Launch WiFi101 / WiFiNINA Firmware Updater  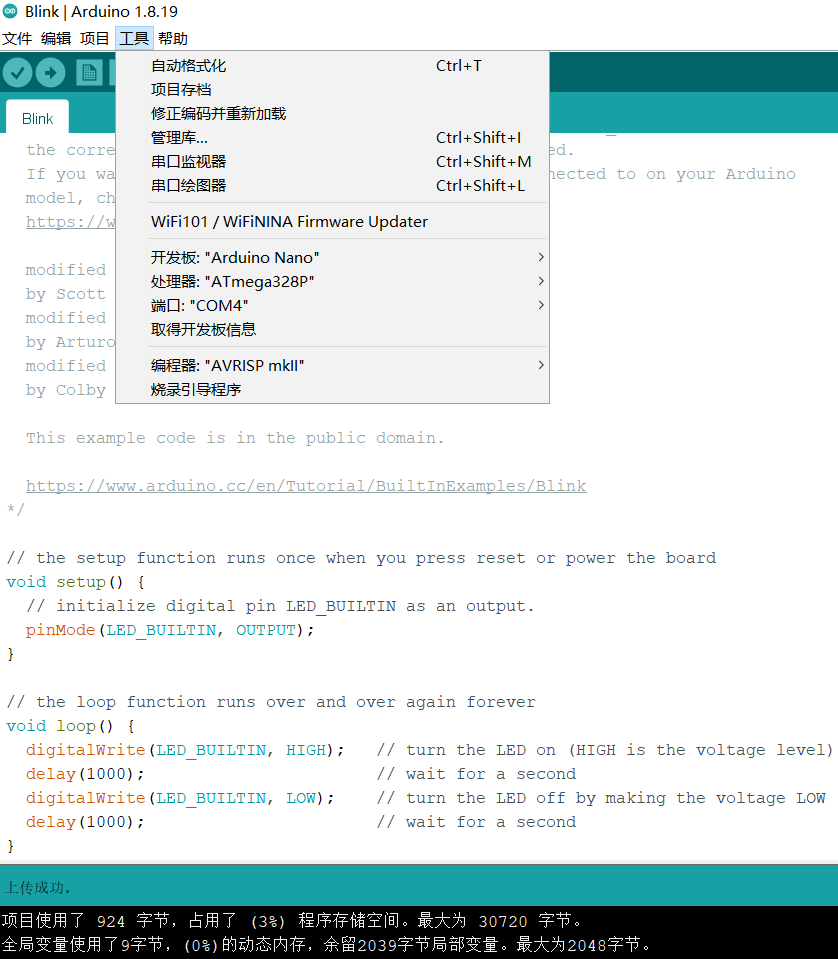(333, 221)
